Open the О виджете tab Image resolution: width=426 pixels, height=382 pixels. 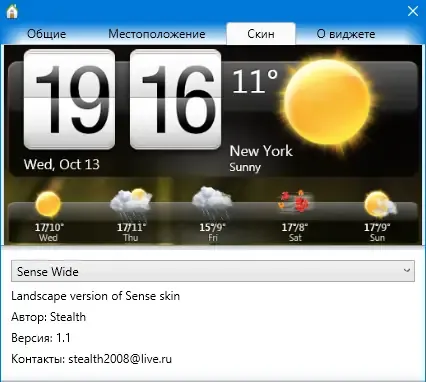click(346, 34)
